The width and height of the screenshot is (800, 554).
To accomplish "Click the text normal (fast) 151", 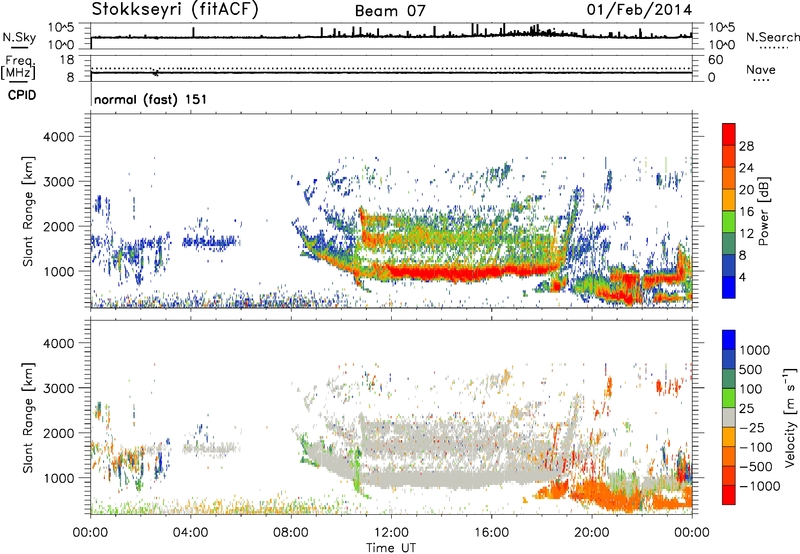I will coord(151,99).
